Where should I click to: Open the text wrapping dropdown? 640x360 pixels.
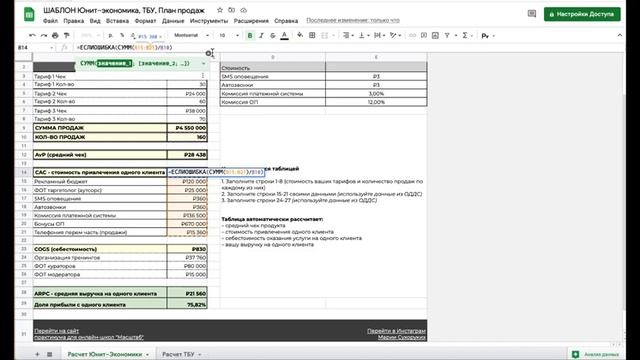pos(379,36)
